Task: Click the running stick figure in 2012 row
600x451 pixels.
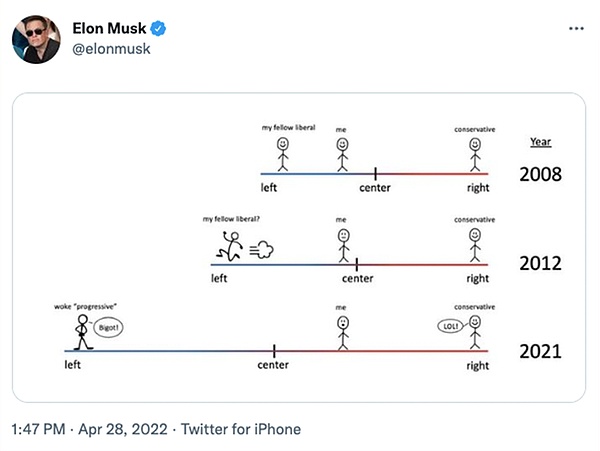Action: (x=230, y=246)
